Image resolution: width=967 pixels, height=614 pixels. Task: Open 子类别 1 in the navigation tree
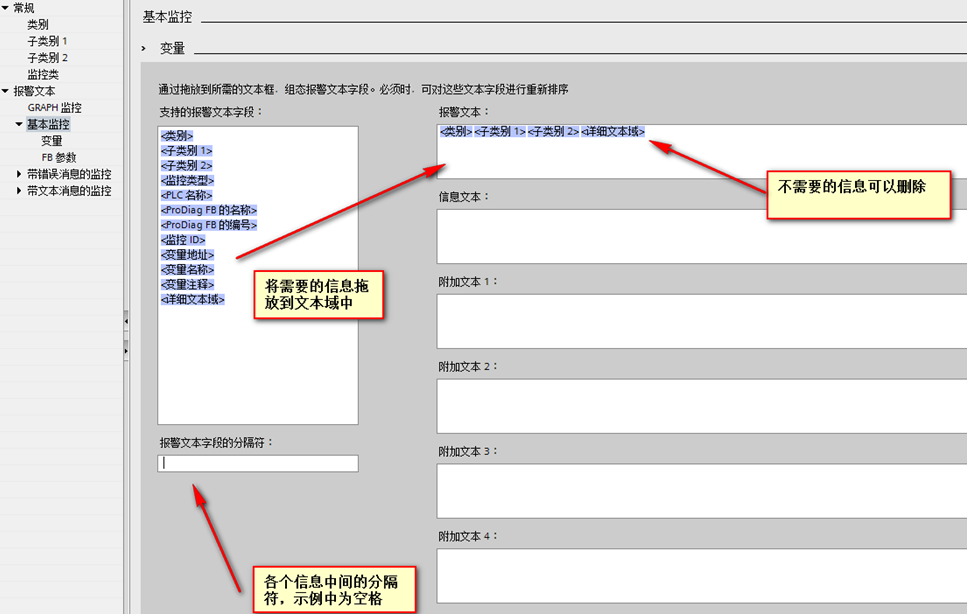point(47,41)
